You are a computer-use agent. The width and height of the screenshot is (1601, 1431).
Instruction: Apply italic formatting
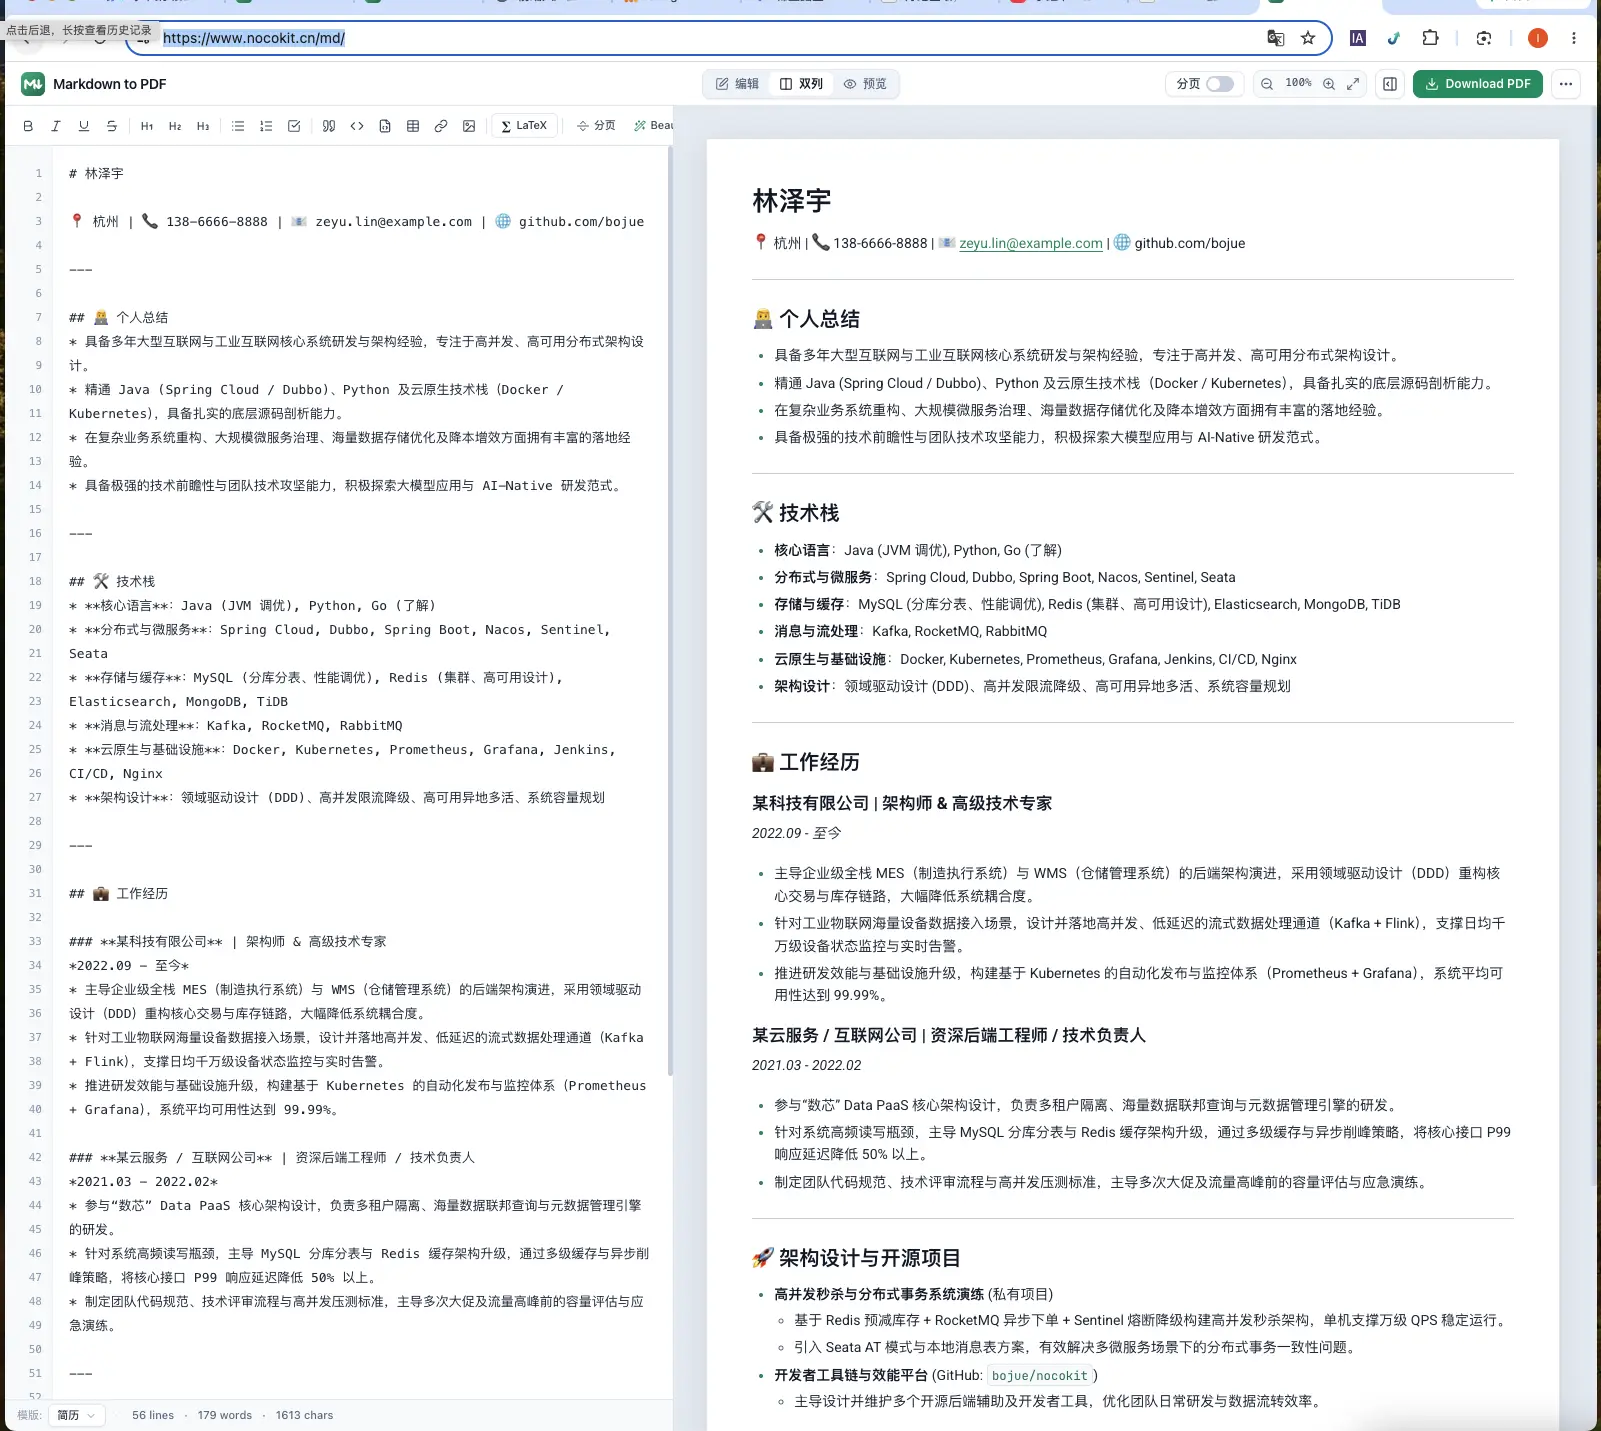[x=56, y=126]
